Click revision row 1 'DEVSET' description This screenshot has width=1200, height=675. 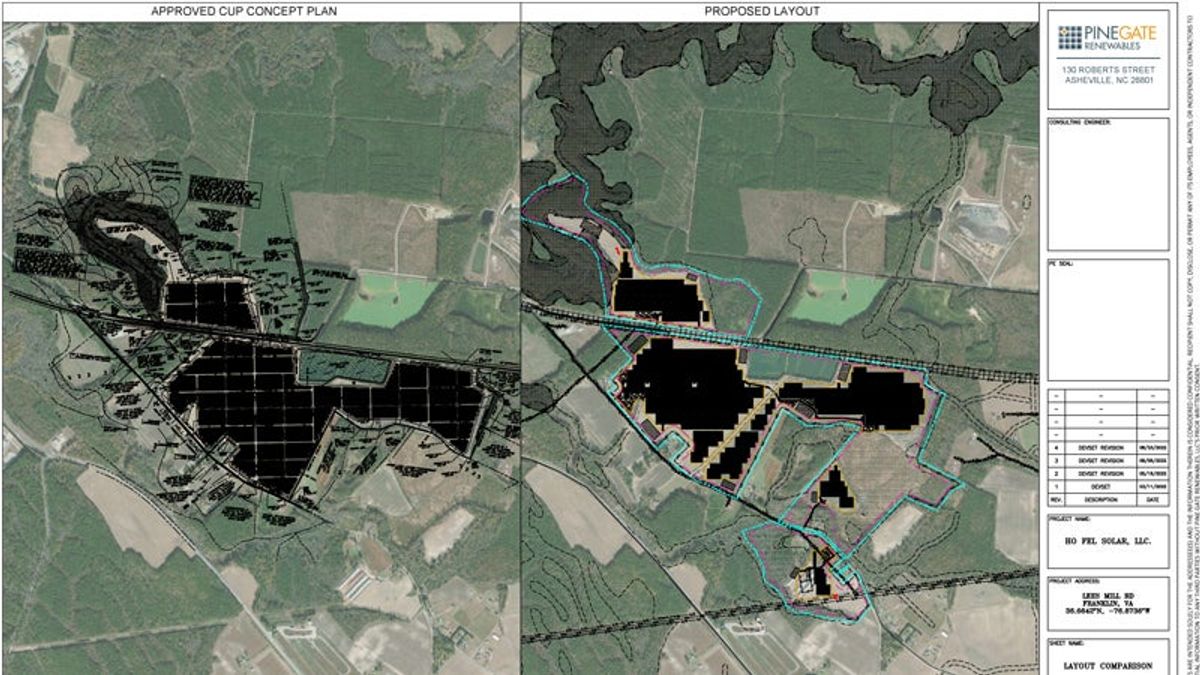pos(1102,488)
